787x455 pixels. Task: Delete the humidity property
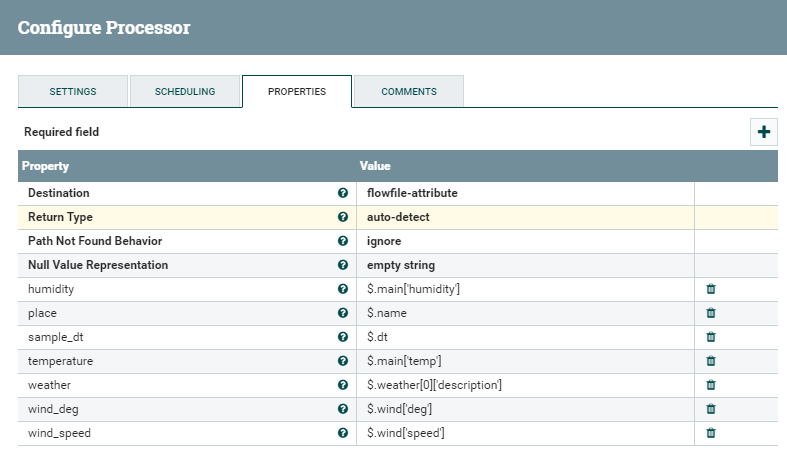point(711,289)
